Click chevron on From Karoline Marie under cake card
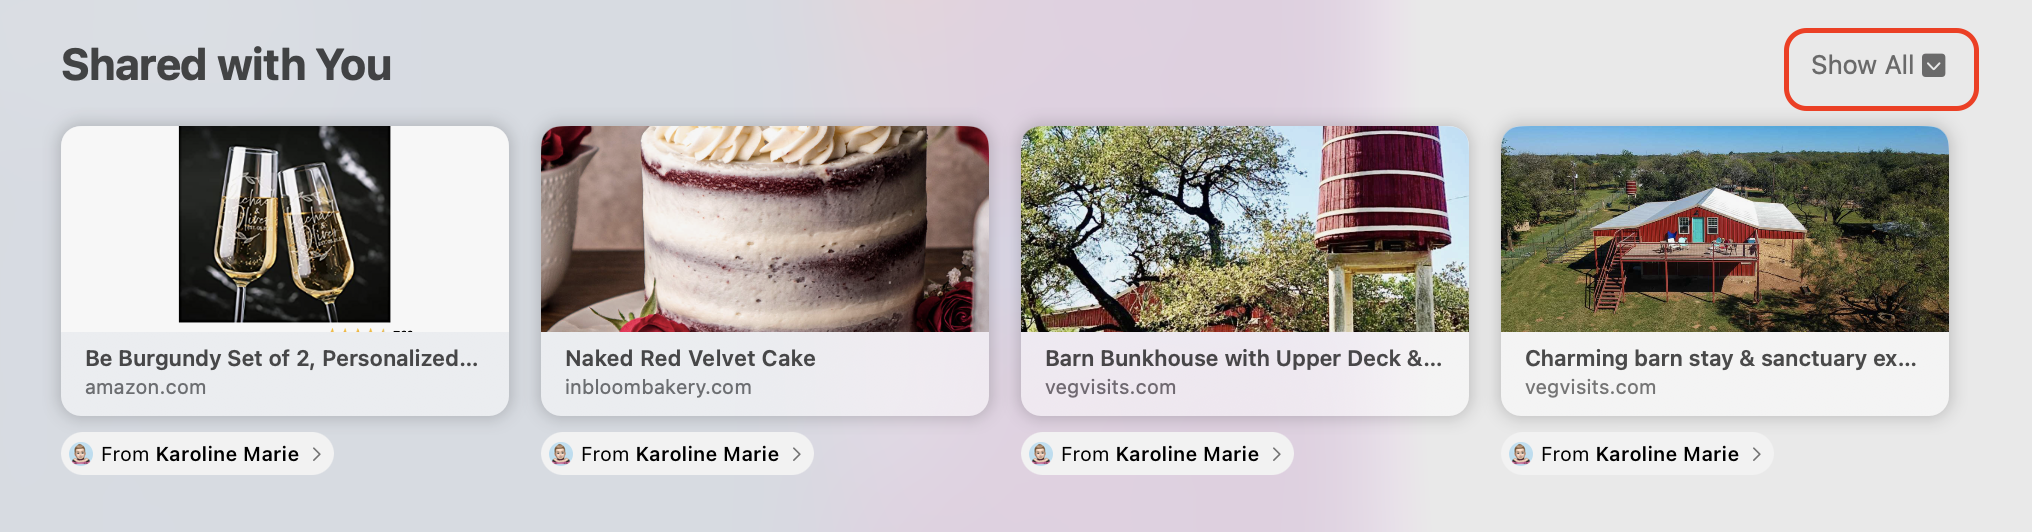2032x532 pixels. pos(796,454)
